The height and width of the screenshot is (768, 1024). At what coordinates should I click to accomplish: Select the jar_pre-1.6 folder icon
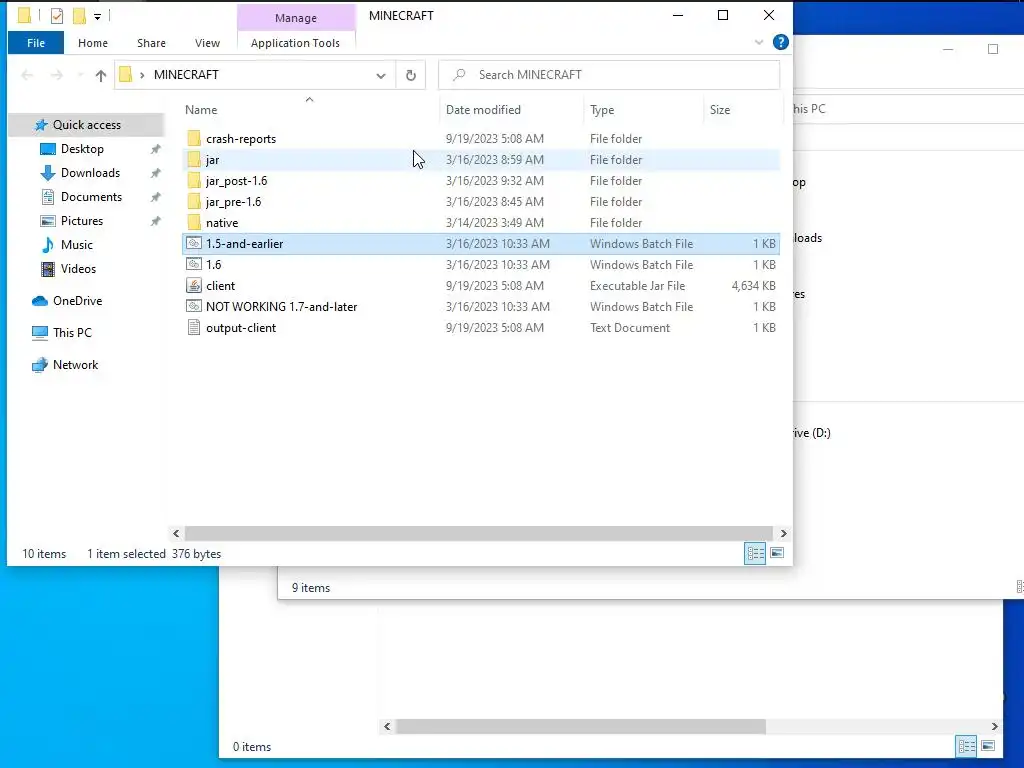[194, 201]
